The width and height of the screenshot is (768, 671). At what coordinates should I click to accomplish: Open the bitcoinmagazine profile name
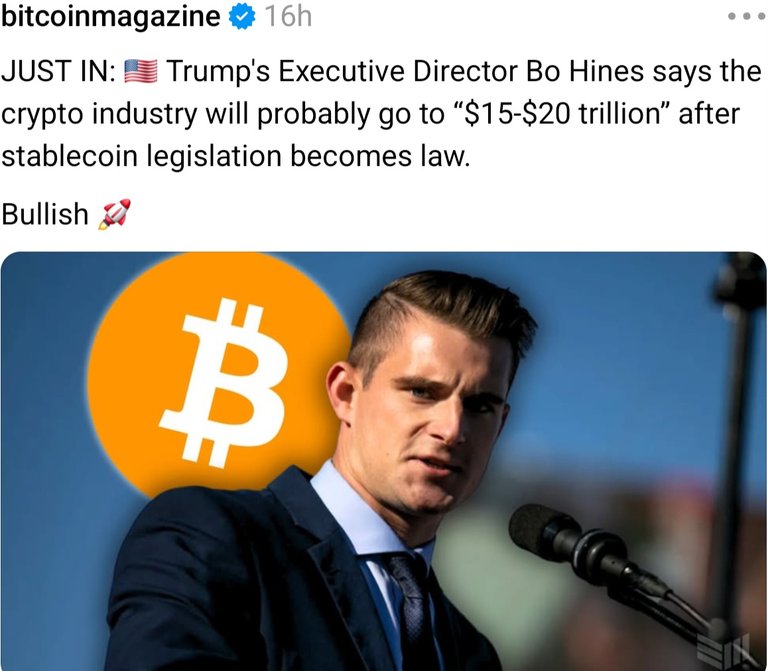click(111, 16)
